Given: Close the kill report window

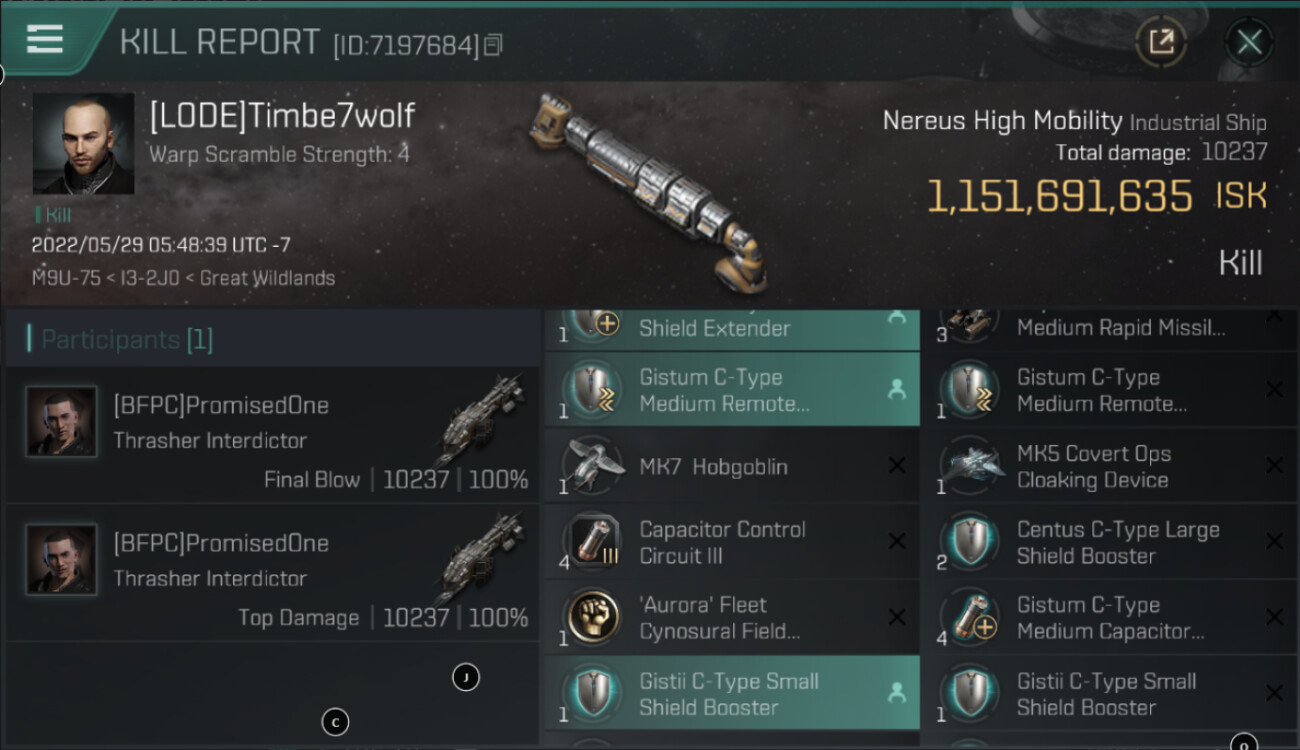Looking at the screenshot, I should coord(1249,42).
